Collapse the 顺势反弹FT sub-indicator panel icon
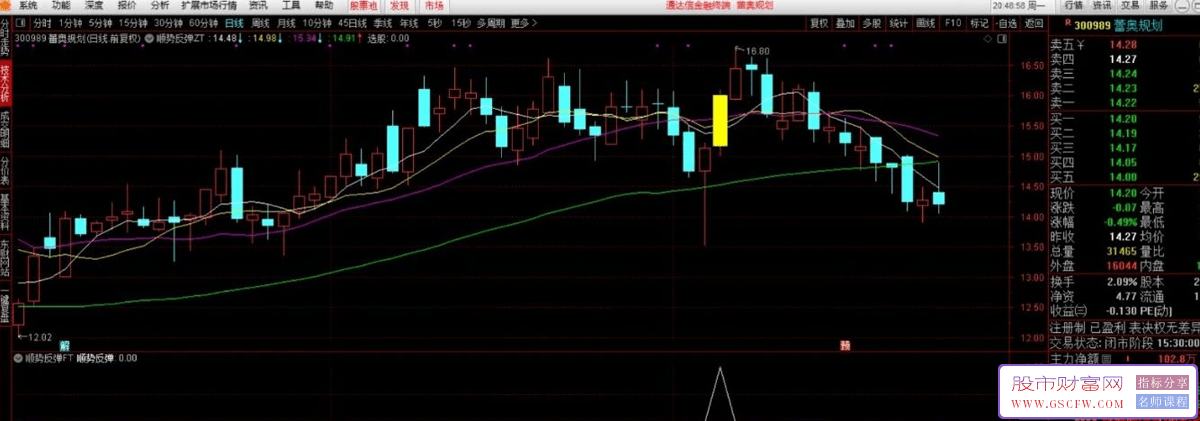1200x421 pixels. [19, 357]
